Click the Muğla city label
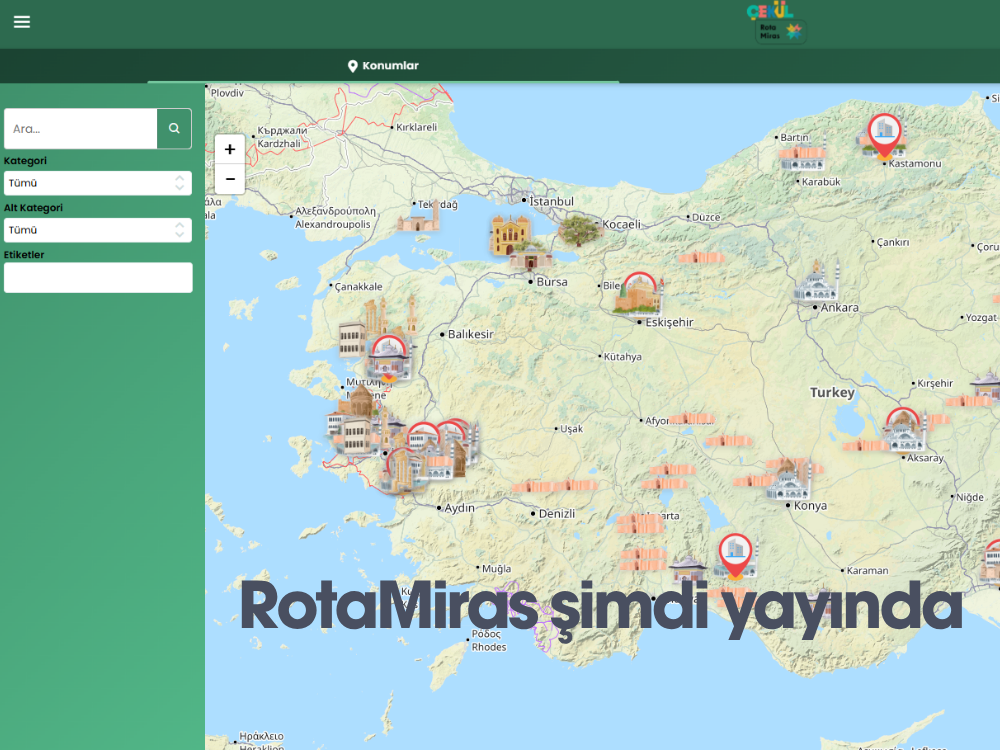 (x=496, y=569)
